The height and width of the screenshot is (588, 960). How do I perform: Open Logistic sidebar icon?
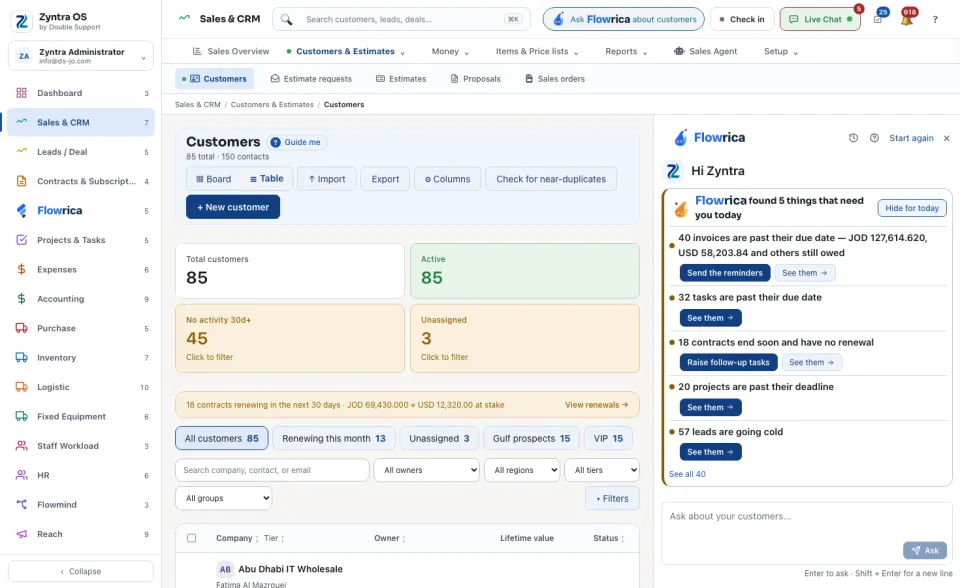21,386
